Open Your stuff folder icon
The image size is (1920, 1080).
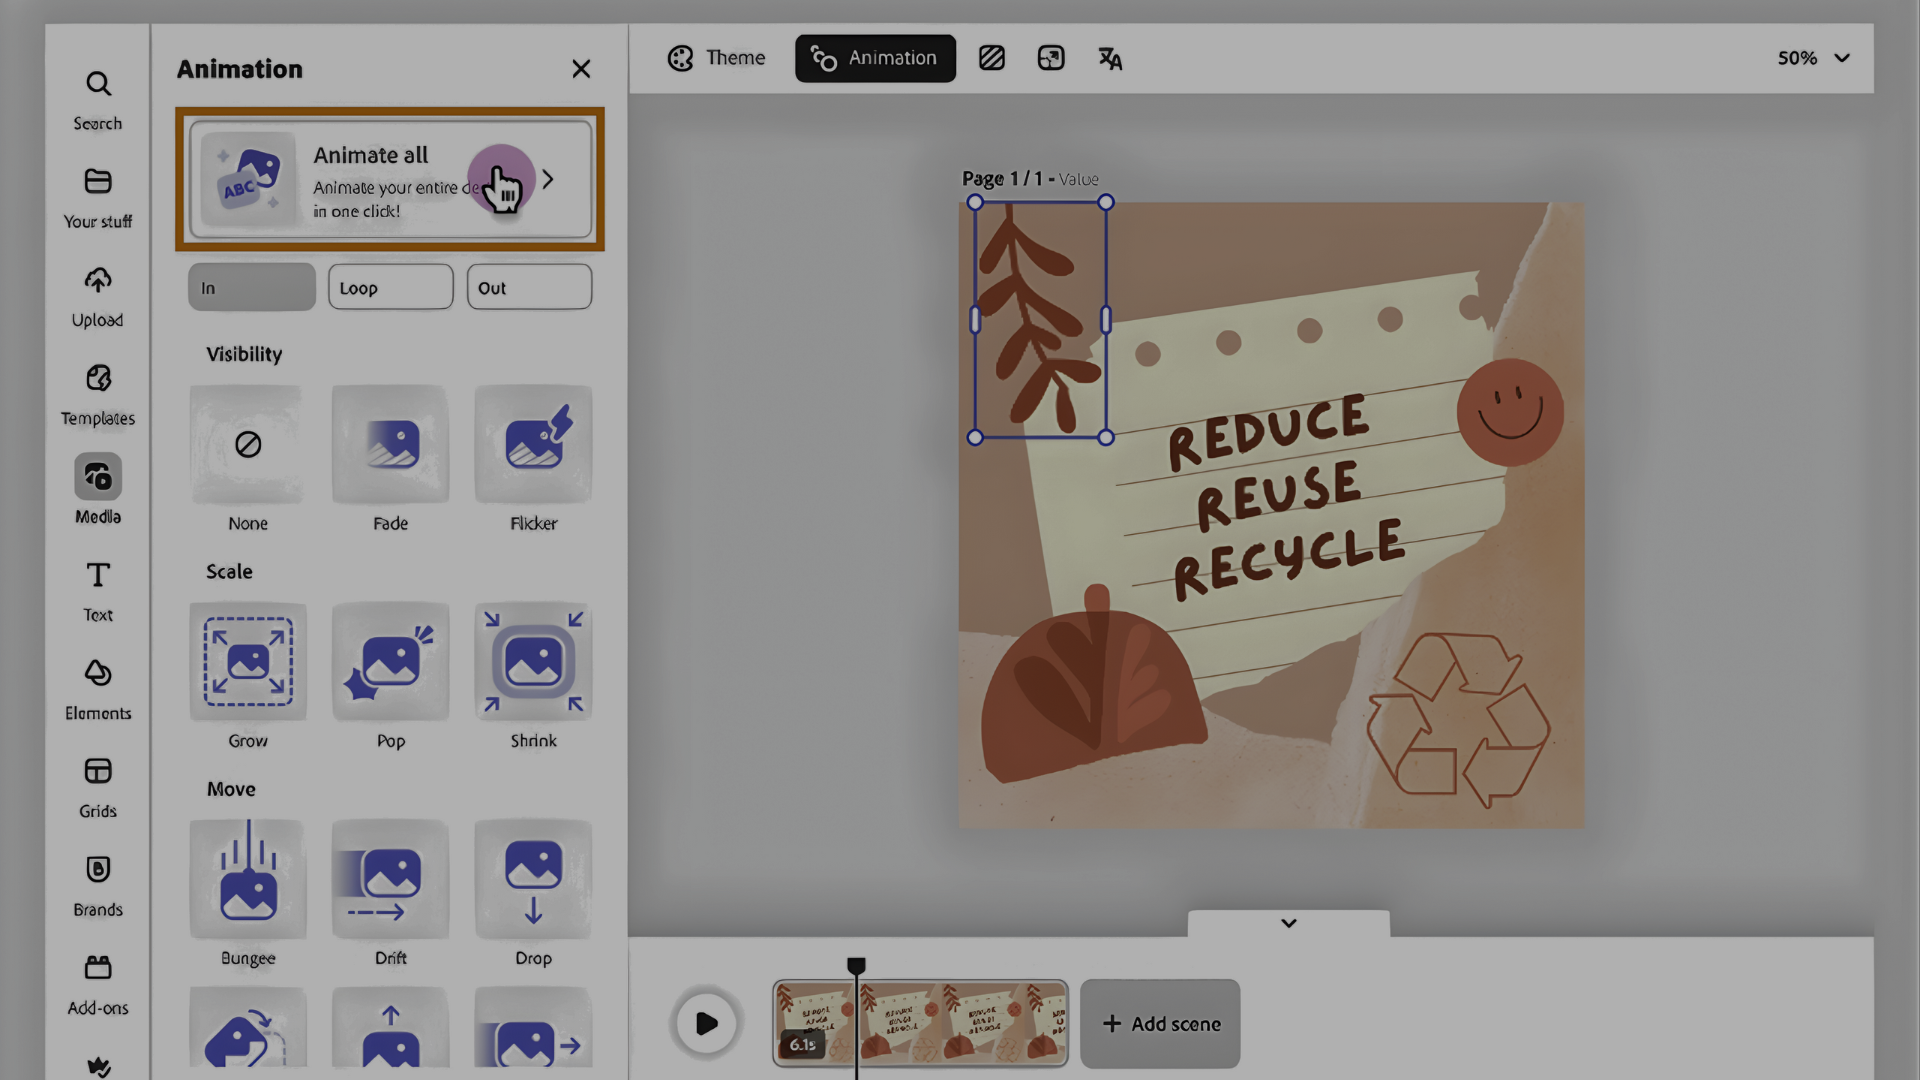98,197
